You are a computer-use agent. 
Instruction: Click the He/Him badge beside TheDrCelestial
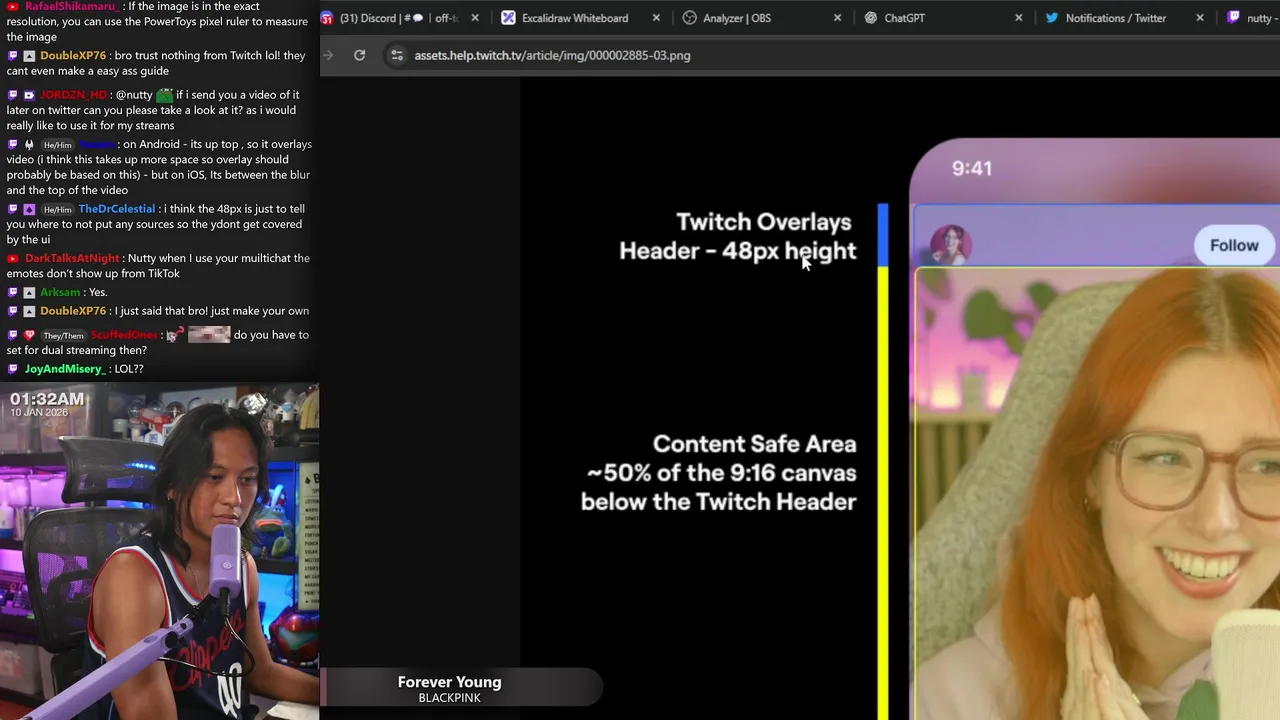coord(57,210)
